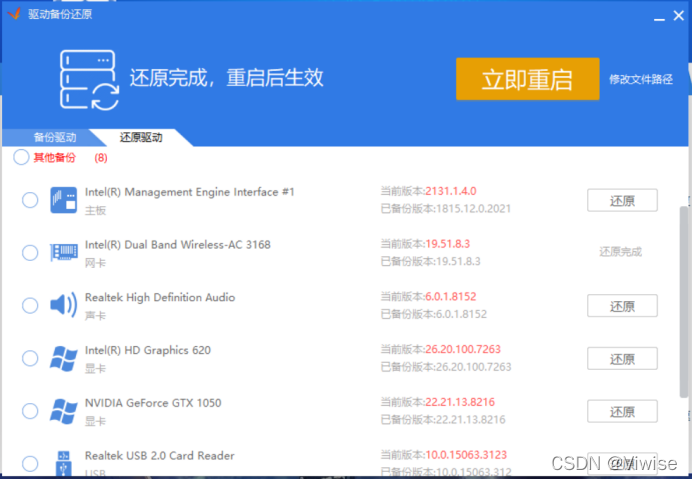Open the 修改文件路径 link

point(641,79)
